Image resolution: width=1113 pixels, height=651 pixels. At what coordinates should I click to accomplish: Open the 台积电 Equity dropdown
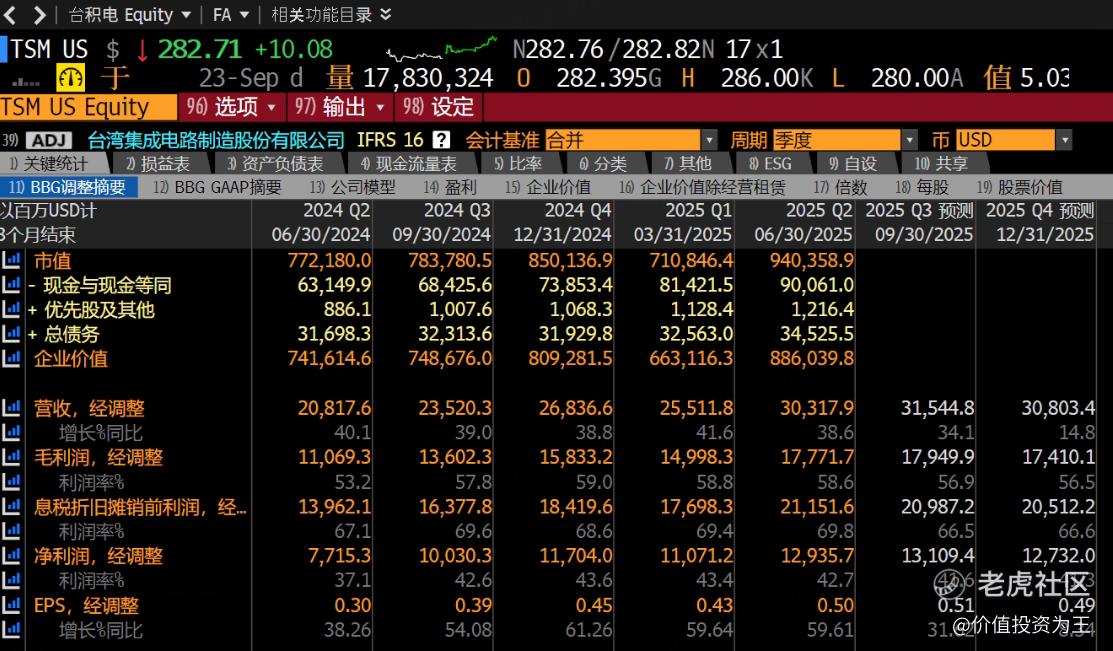click(x=130, y=14)
